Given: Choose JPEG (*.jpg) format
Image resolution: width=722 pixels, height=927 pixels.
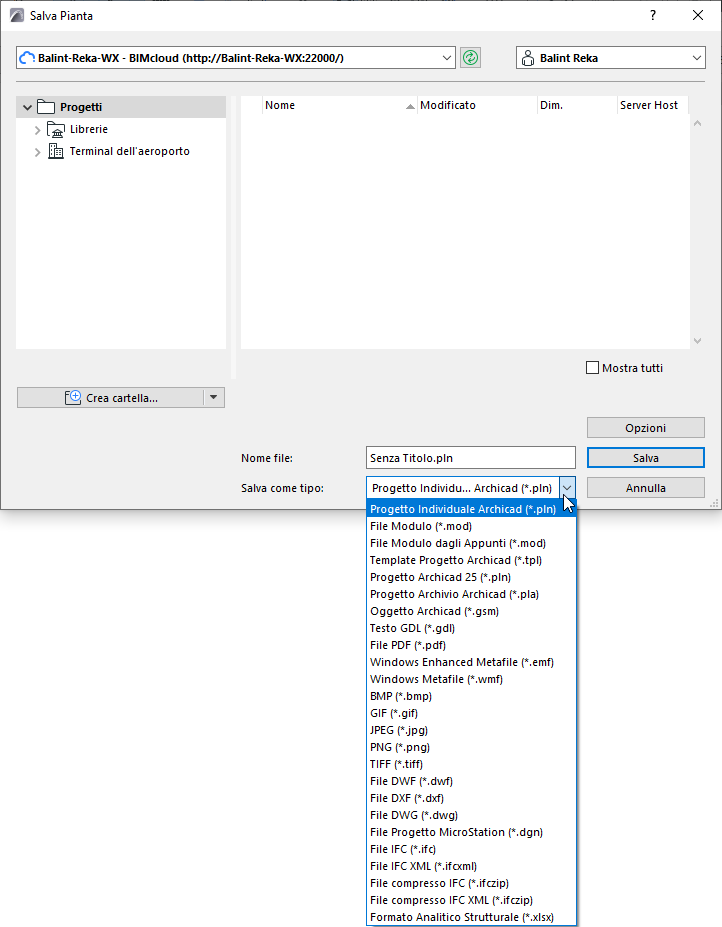Looking at the screenshot, I should [x=471, y=730].
